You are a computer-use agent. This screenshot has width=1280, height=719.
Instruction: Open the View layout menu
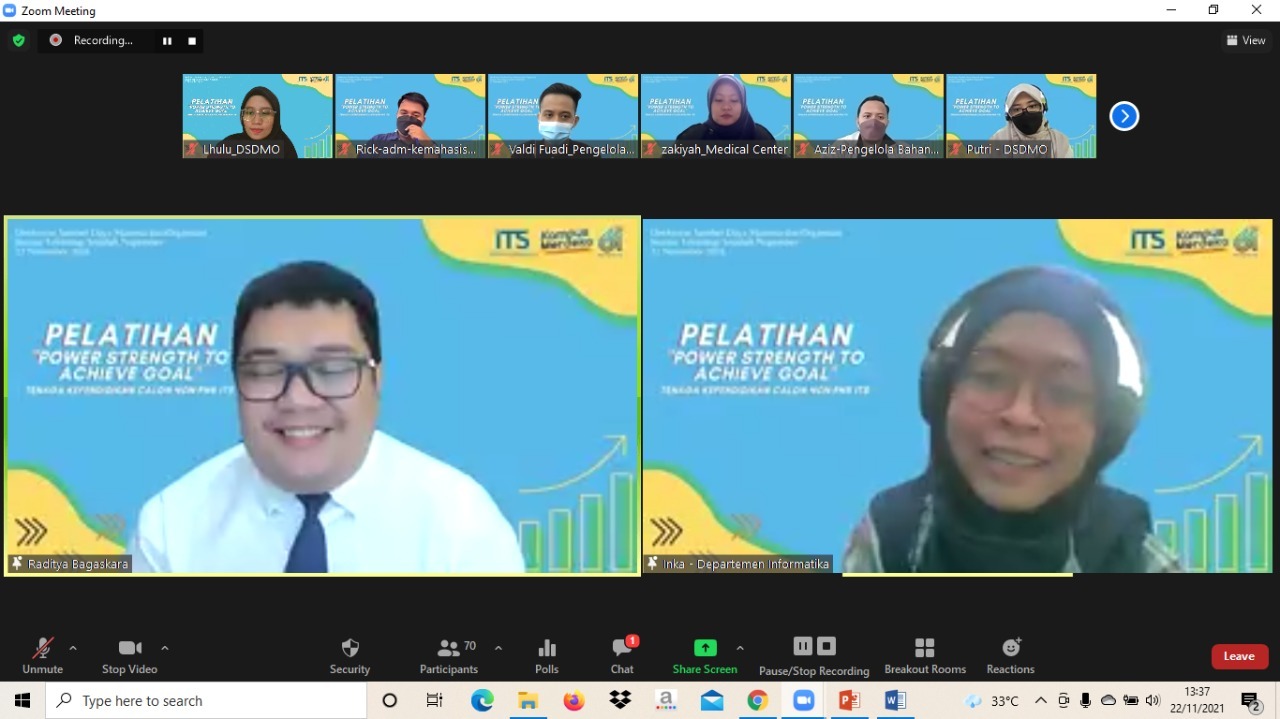click(x=1246, y=40)
